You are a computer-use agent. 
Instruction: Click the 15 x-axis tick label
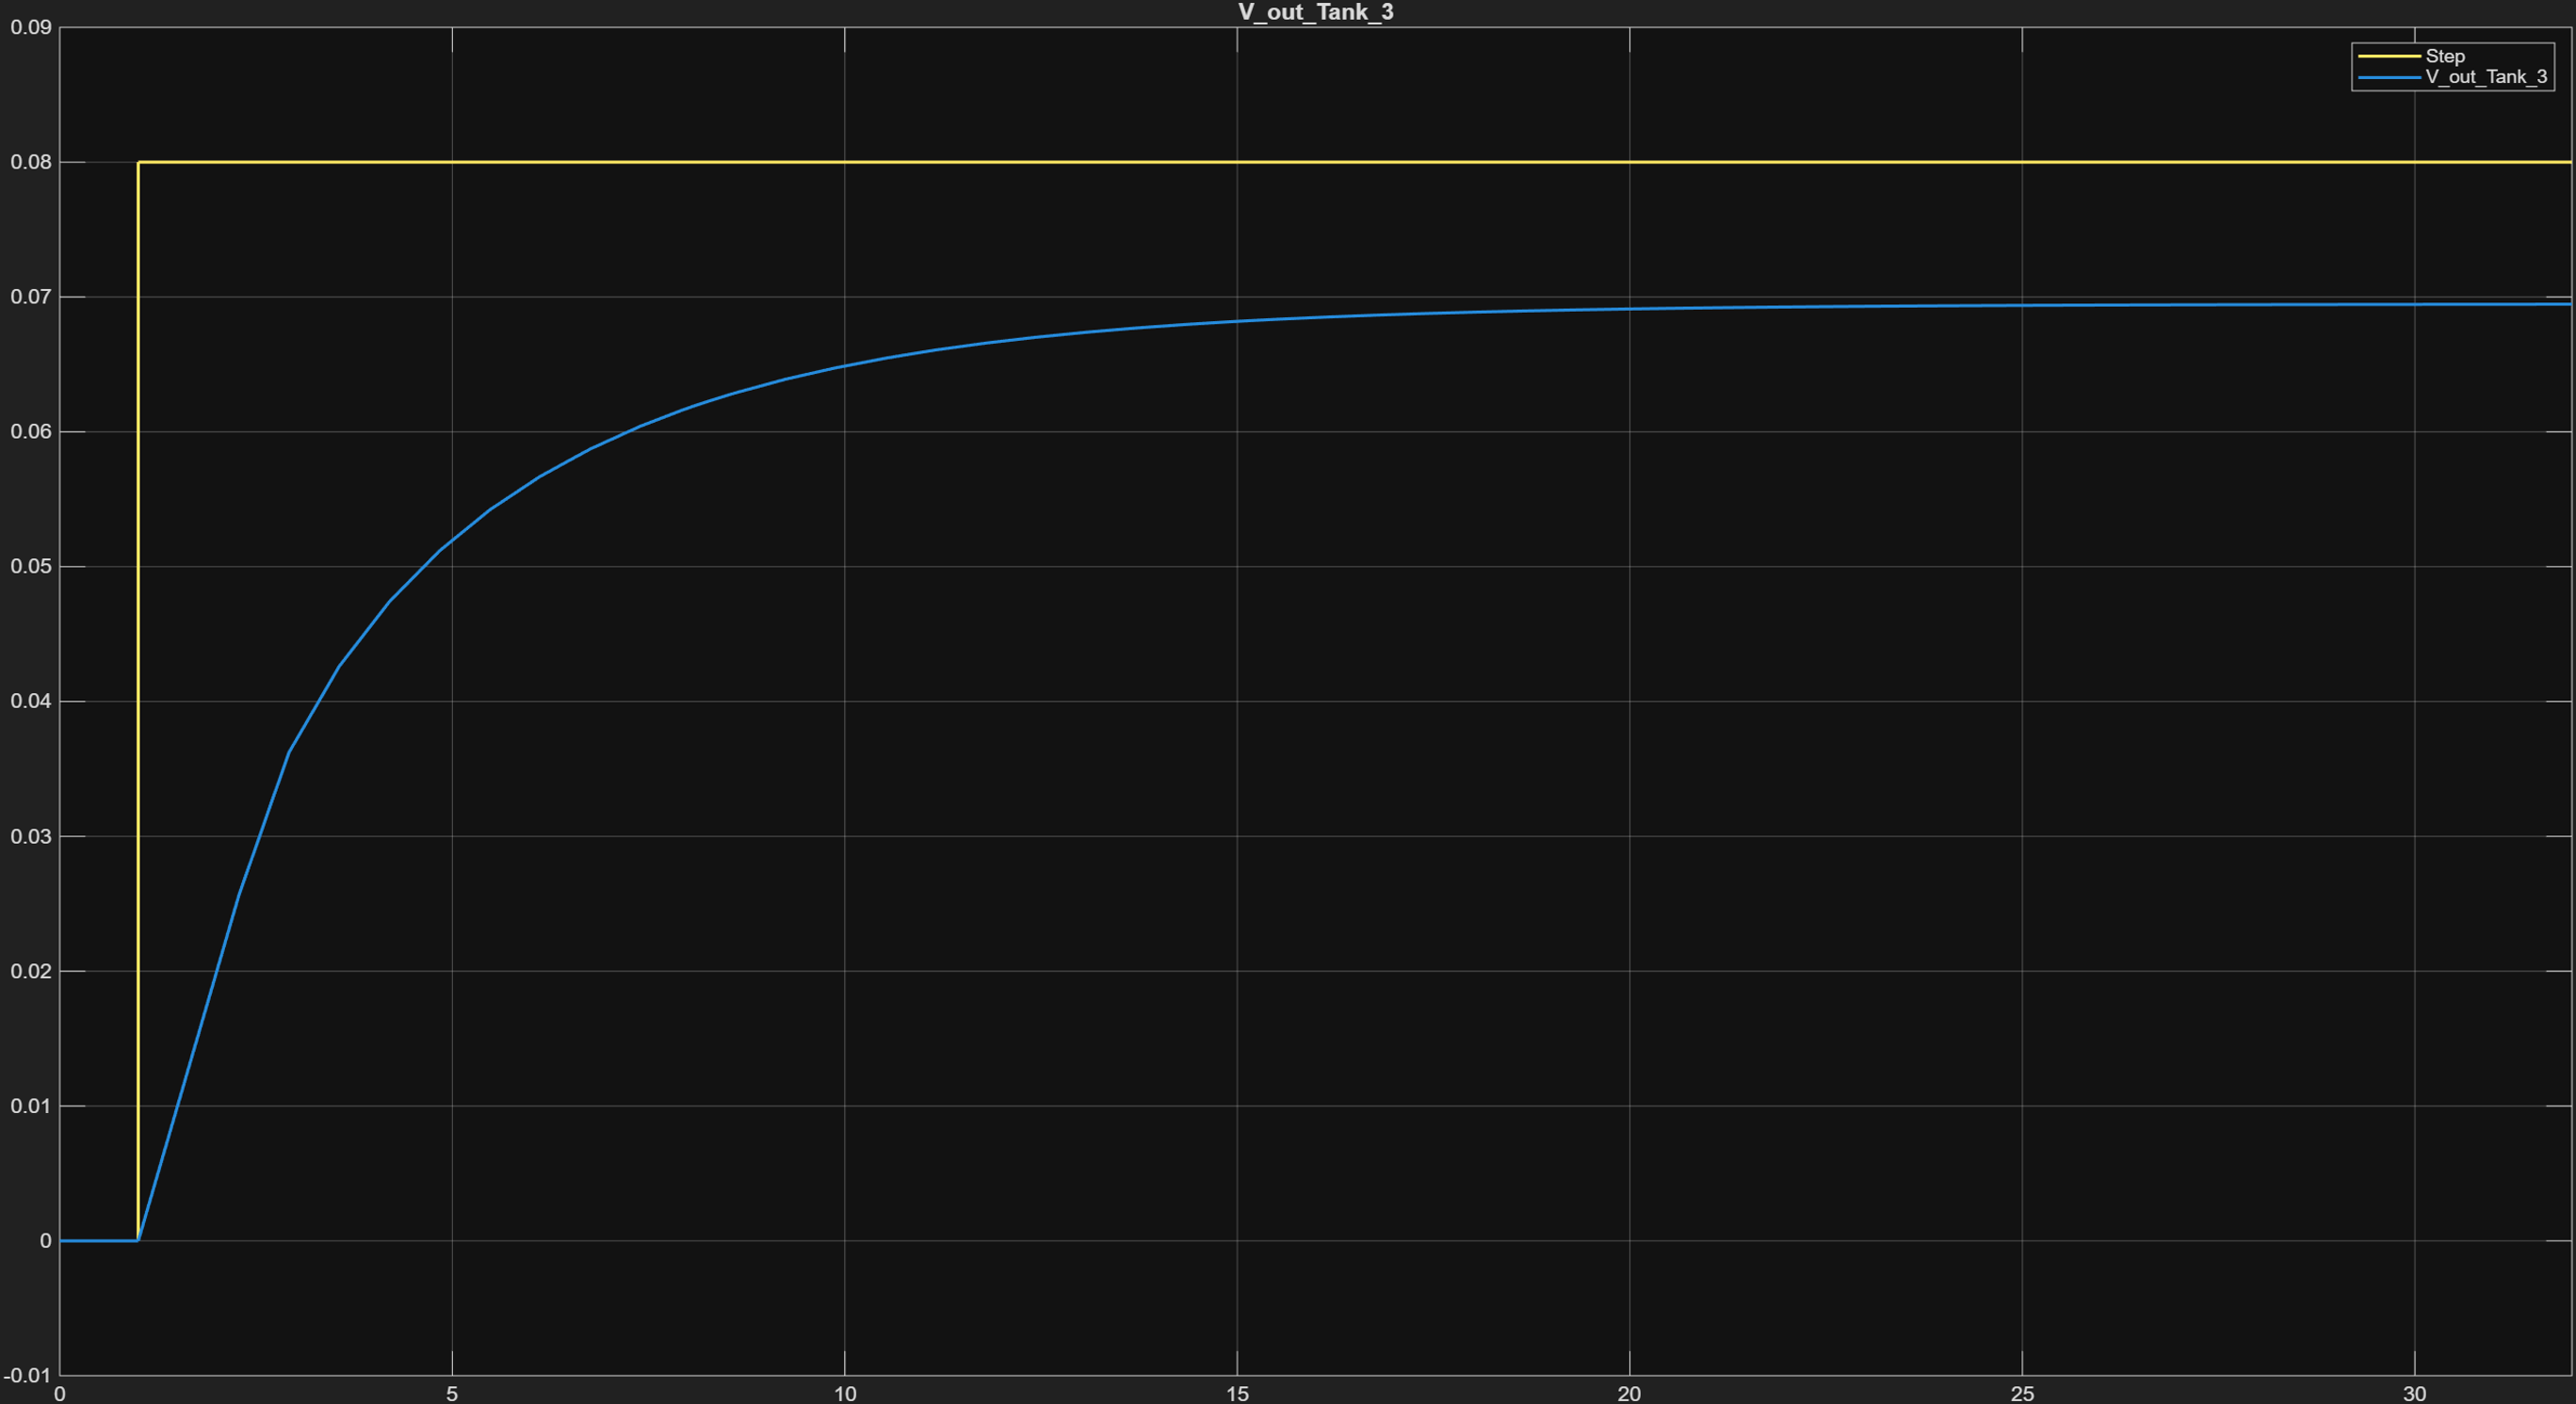point(1237,1393)
